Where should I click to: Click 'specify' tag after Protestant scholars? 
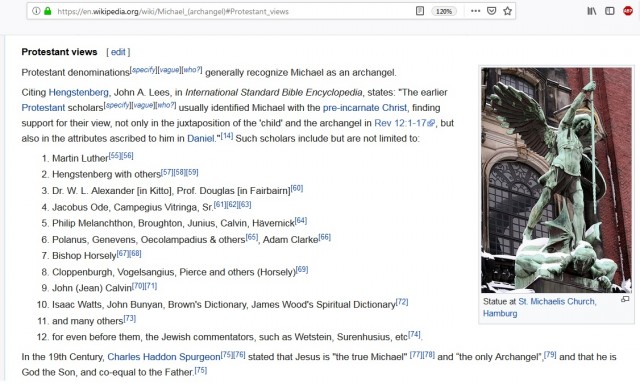click(x=117, y=105)
